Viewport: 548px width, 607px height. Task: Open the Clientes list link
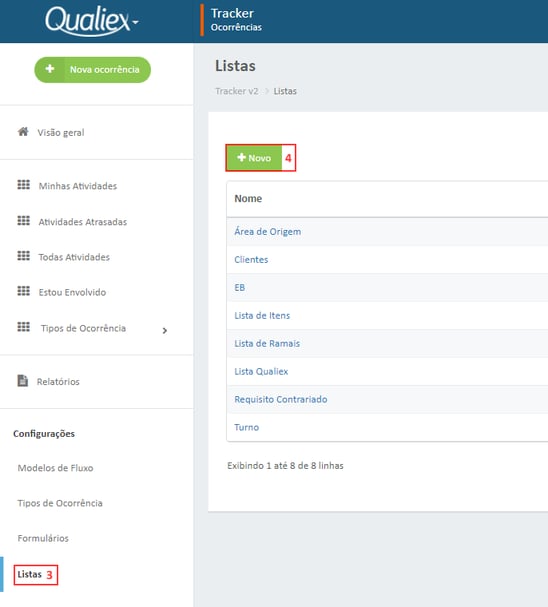coord(251,259)
